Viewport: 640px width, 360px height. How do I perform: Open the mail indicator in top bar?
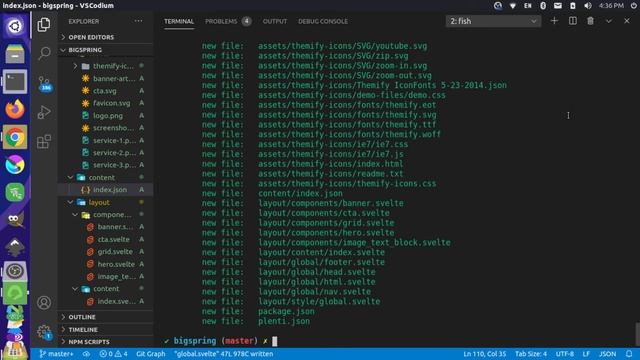click(x=558, y=6)
